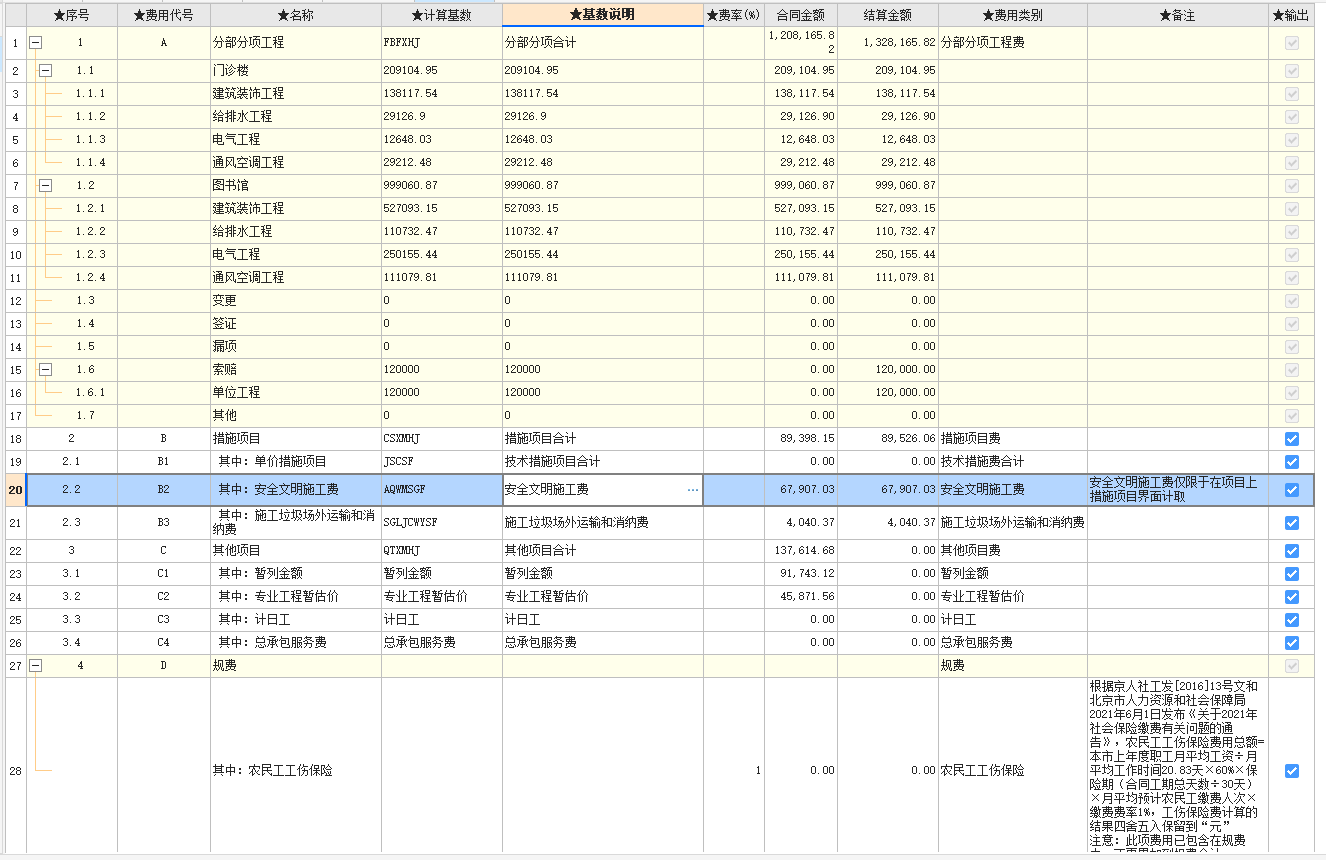Select the AQWMSGF calculation base cell
This screenshot has width=1326, height=860.
(x=442, y=490)
